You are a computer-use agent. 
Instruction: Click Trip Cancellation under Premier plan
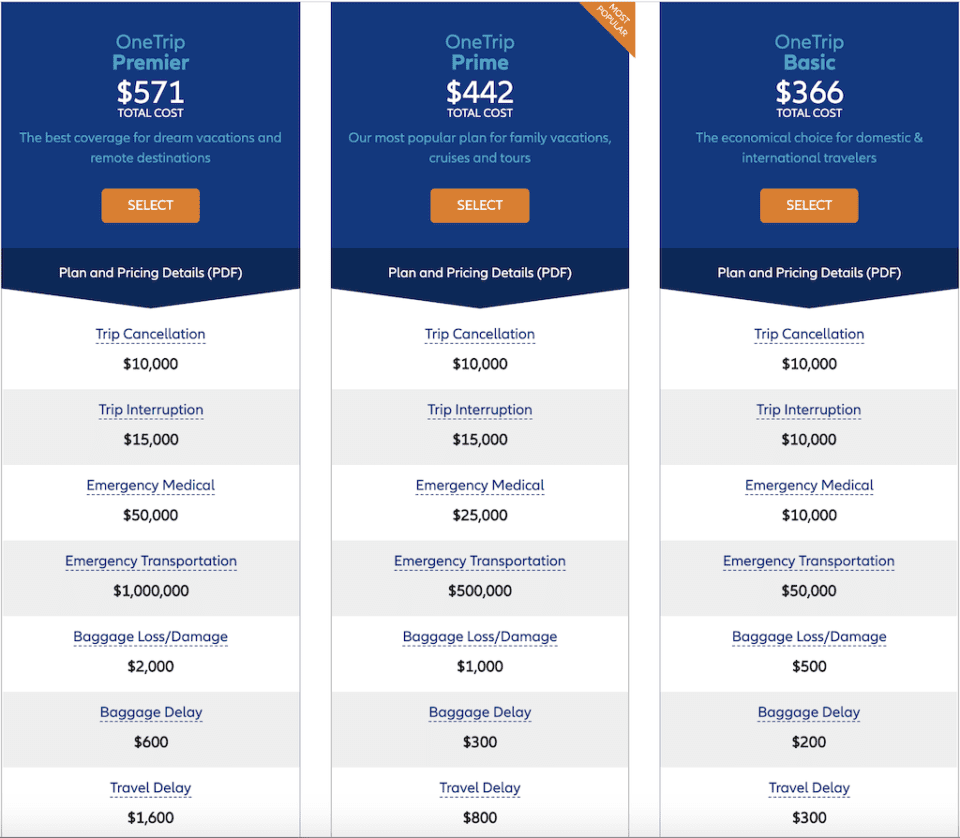[x=151, y=334]
